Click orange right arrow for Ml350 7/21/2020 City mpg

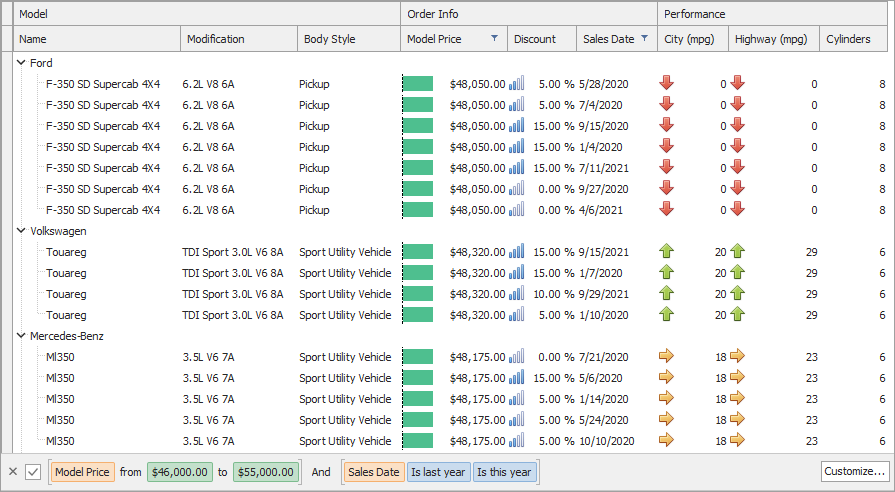pos(667,356)
